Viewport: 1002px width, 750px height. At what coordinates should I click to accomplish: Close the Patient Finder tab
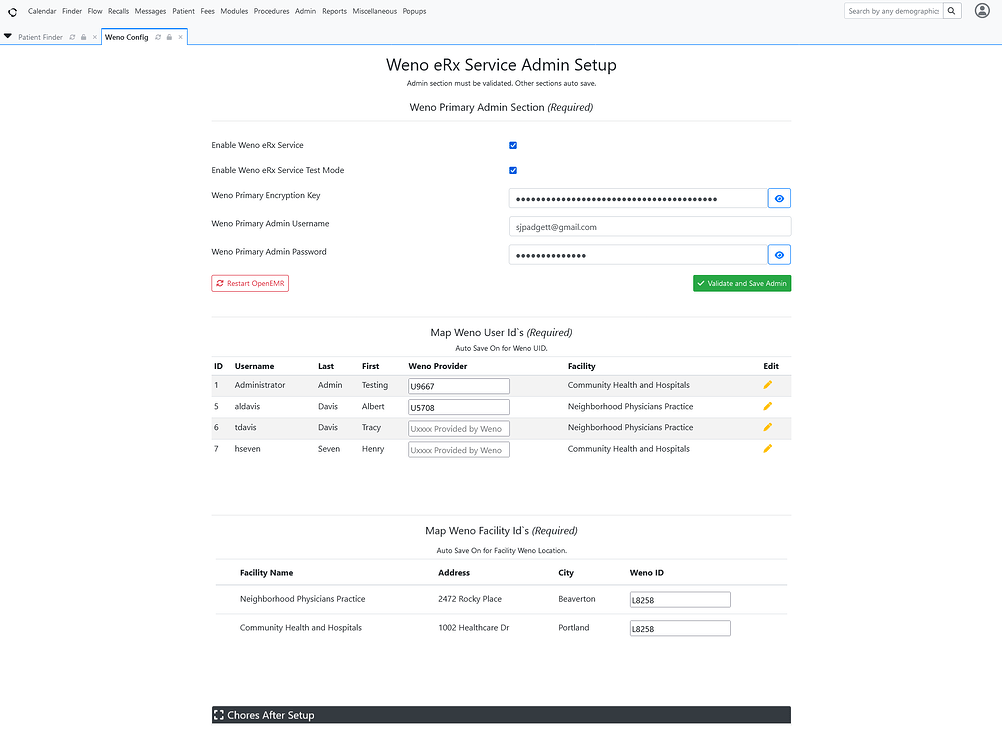(96, 37)
